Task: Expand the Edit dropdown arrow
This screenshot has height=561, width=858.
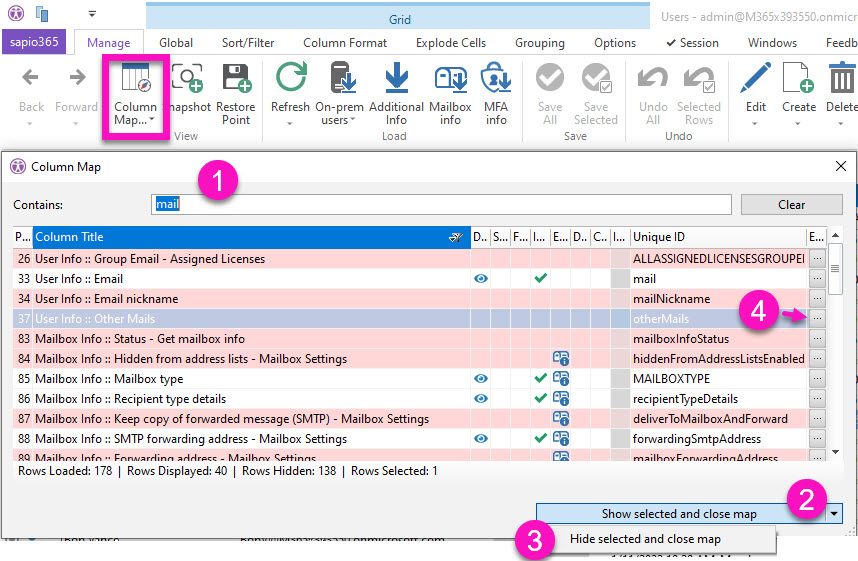Action: pyautogui.click(x=755, y=124)
